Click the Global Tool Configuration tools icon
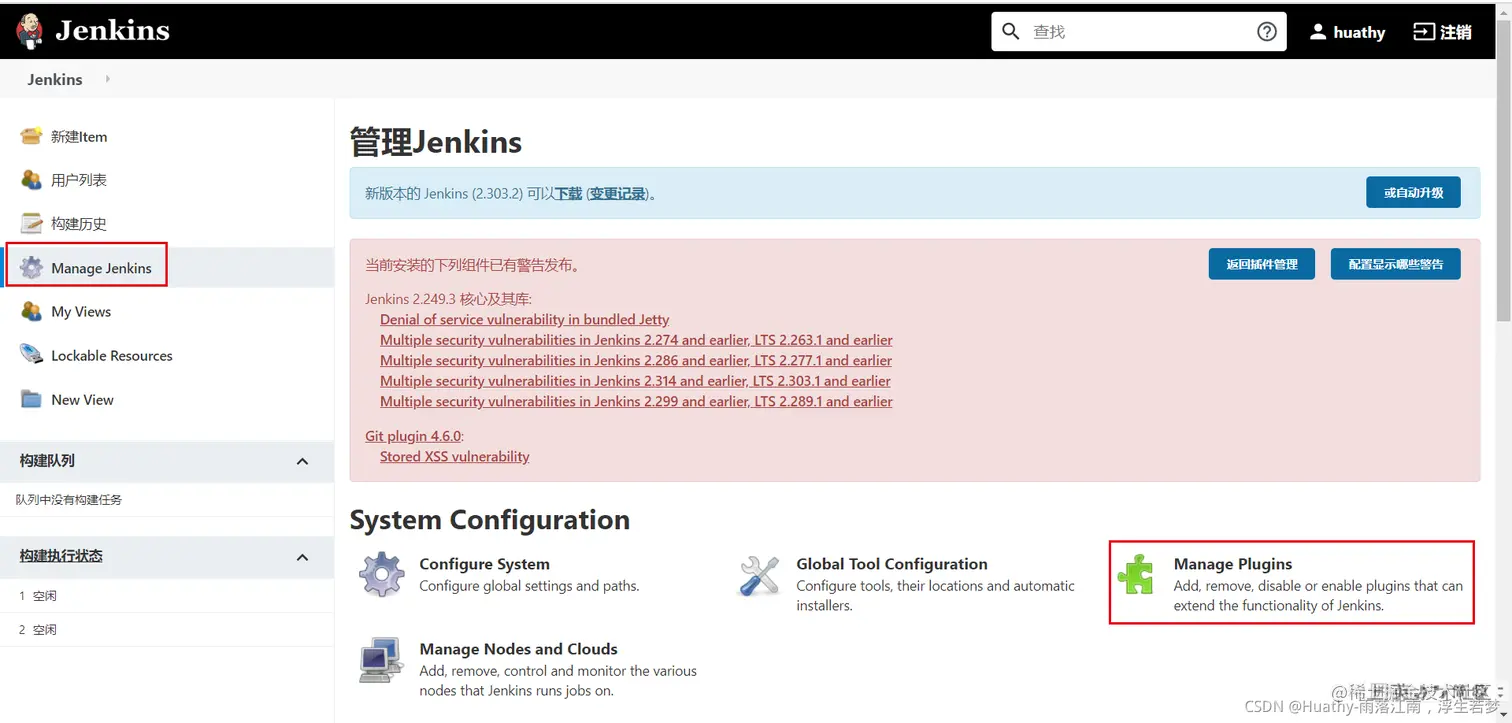Viewport: 1512px width, 723px height. (x=759, y=576)
